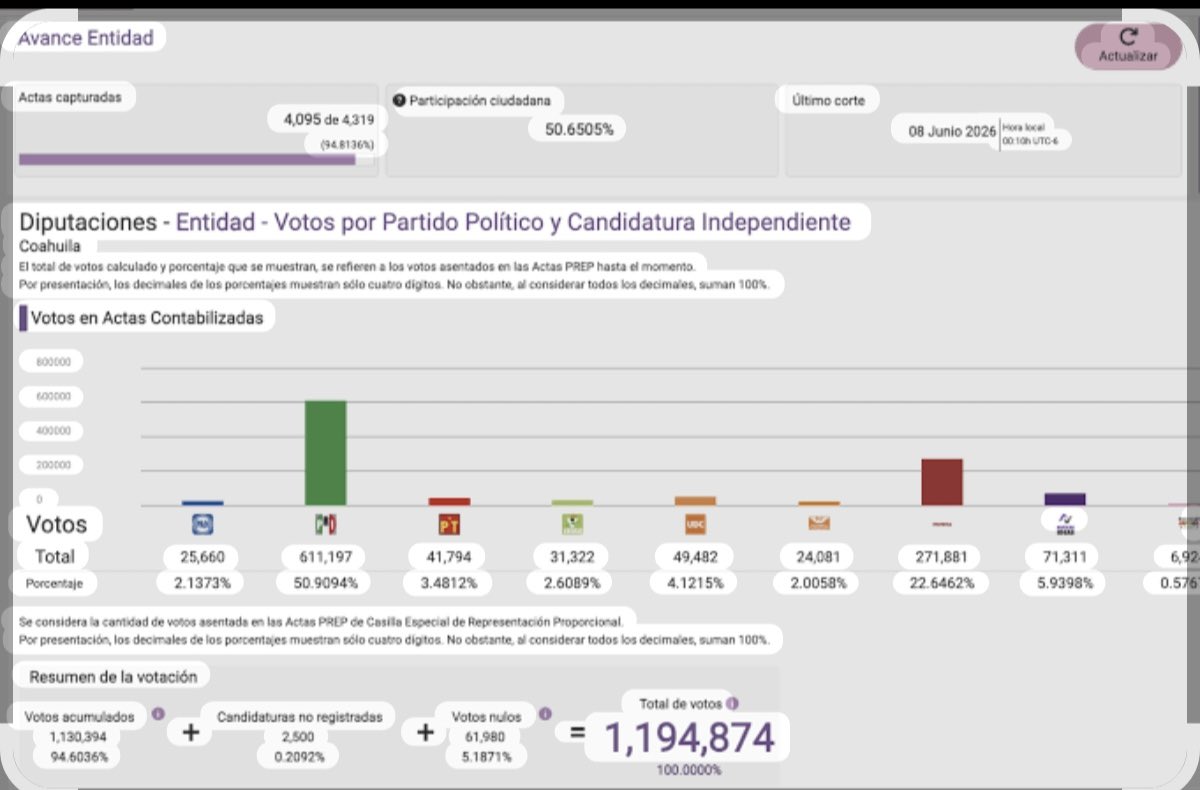Click the help icon beside Participación ciudadana

(x=399, y=101)
